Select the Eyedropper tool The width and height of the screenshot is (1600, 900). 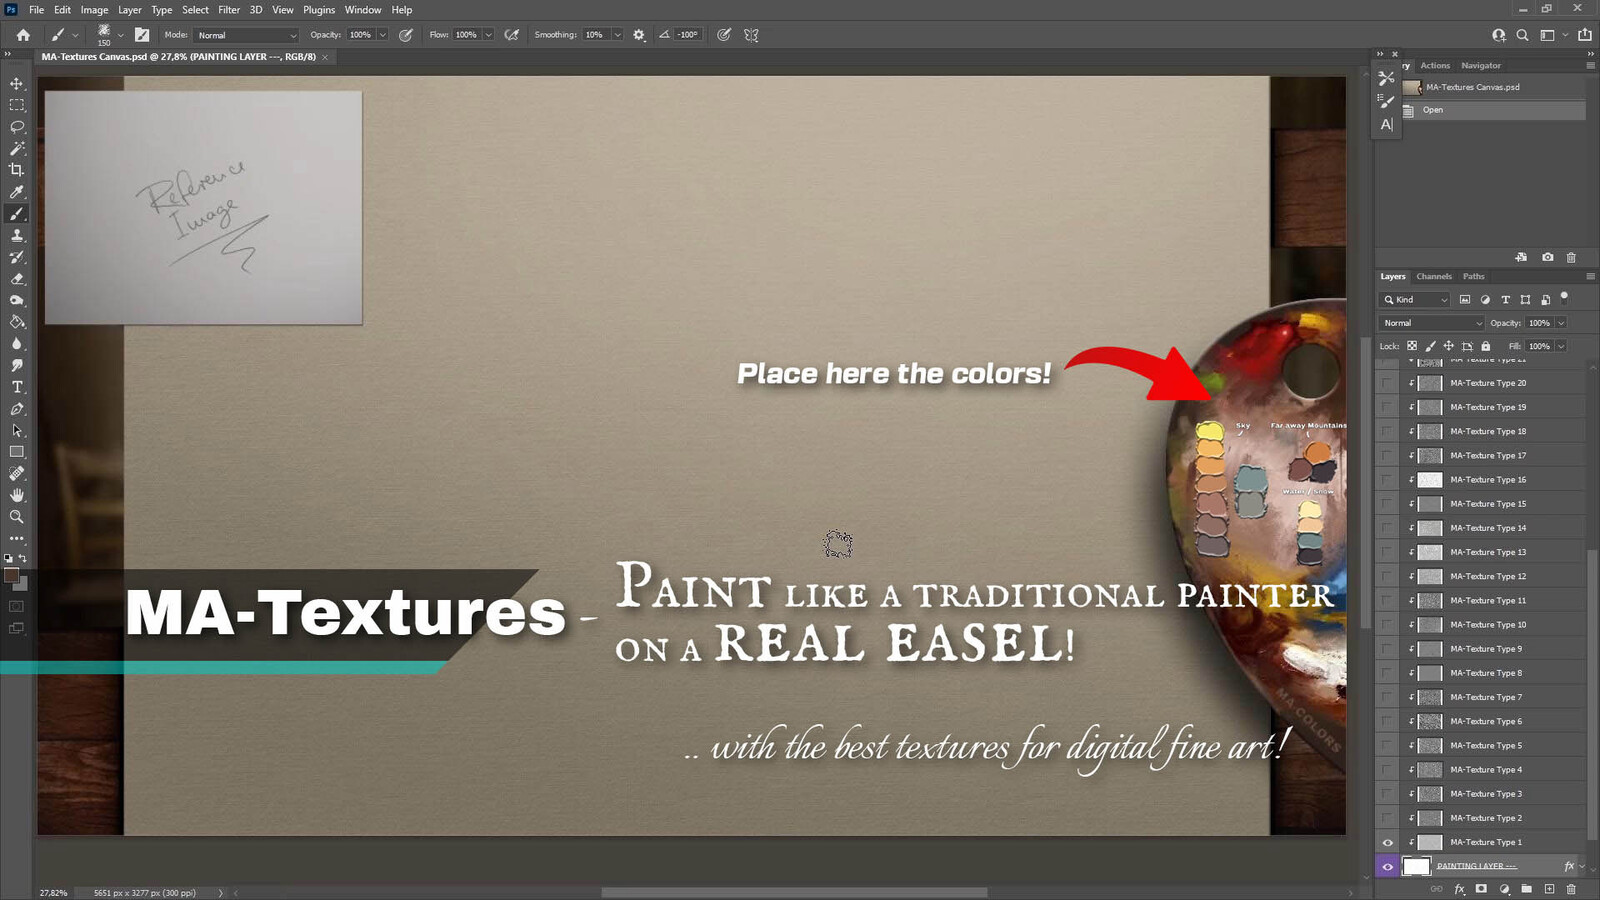16,192
